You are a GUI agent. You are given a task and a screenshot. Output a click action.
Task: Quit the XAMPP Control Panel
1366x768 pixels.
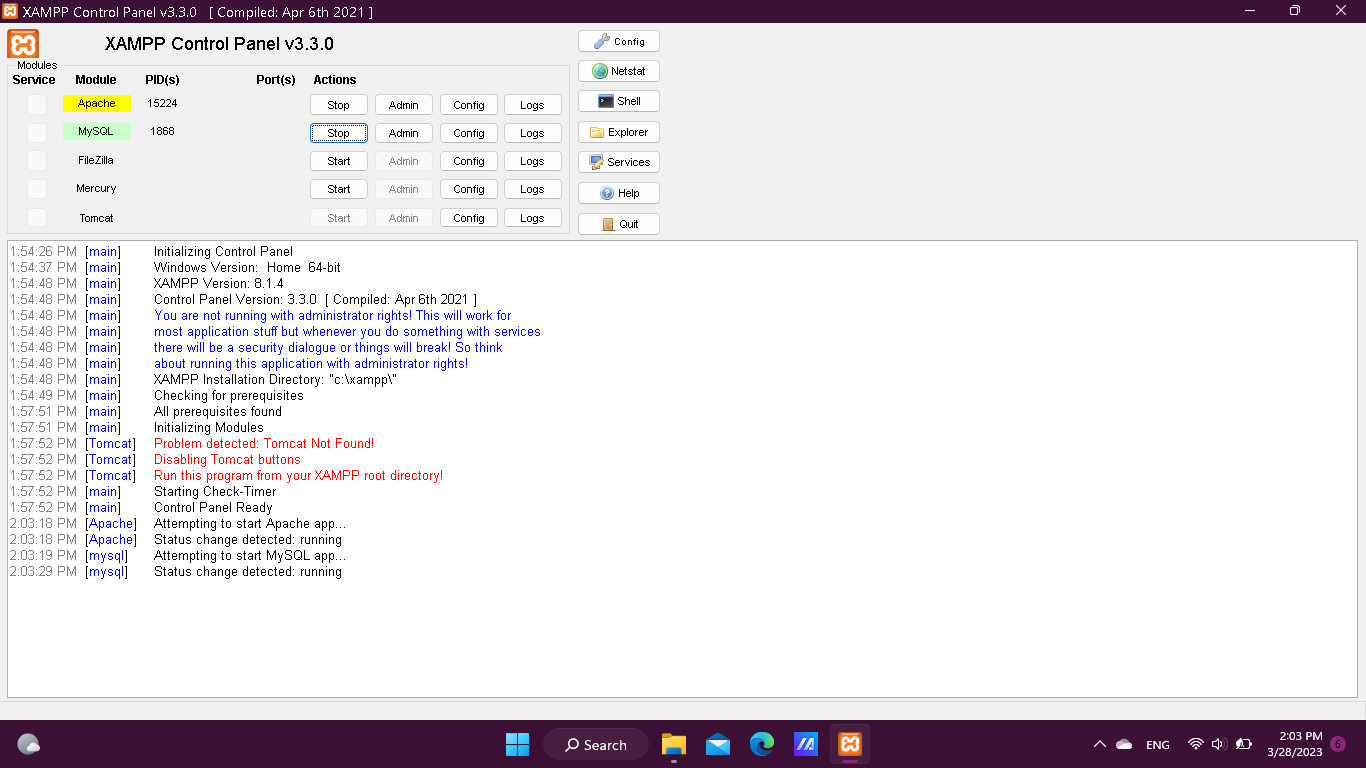(x=618, y=223)
